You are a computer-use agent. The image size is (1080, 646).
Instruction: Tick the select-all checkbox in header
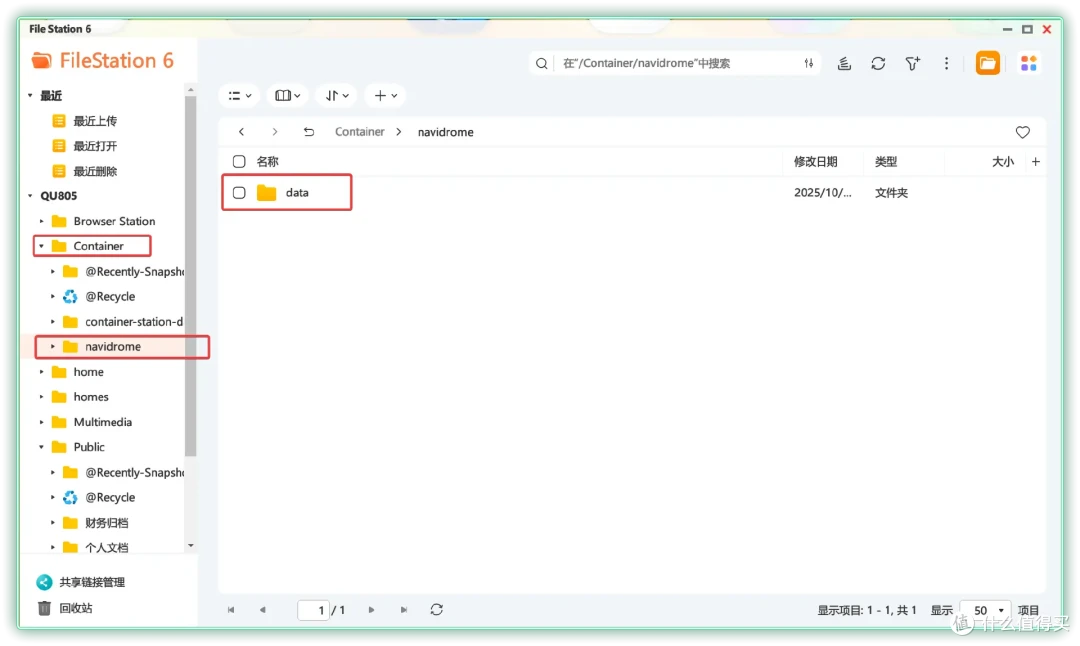click(x=239, y=162)
